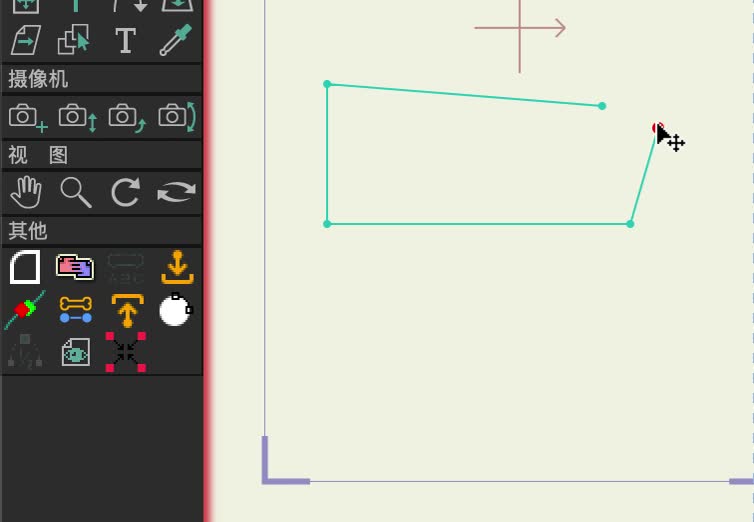The image size is (754, 522).
Task: Click the red corner squares shrink icon
Action: coord(126,352)
